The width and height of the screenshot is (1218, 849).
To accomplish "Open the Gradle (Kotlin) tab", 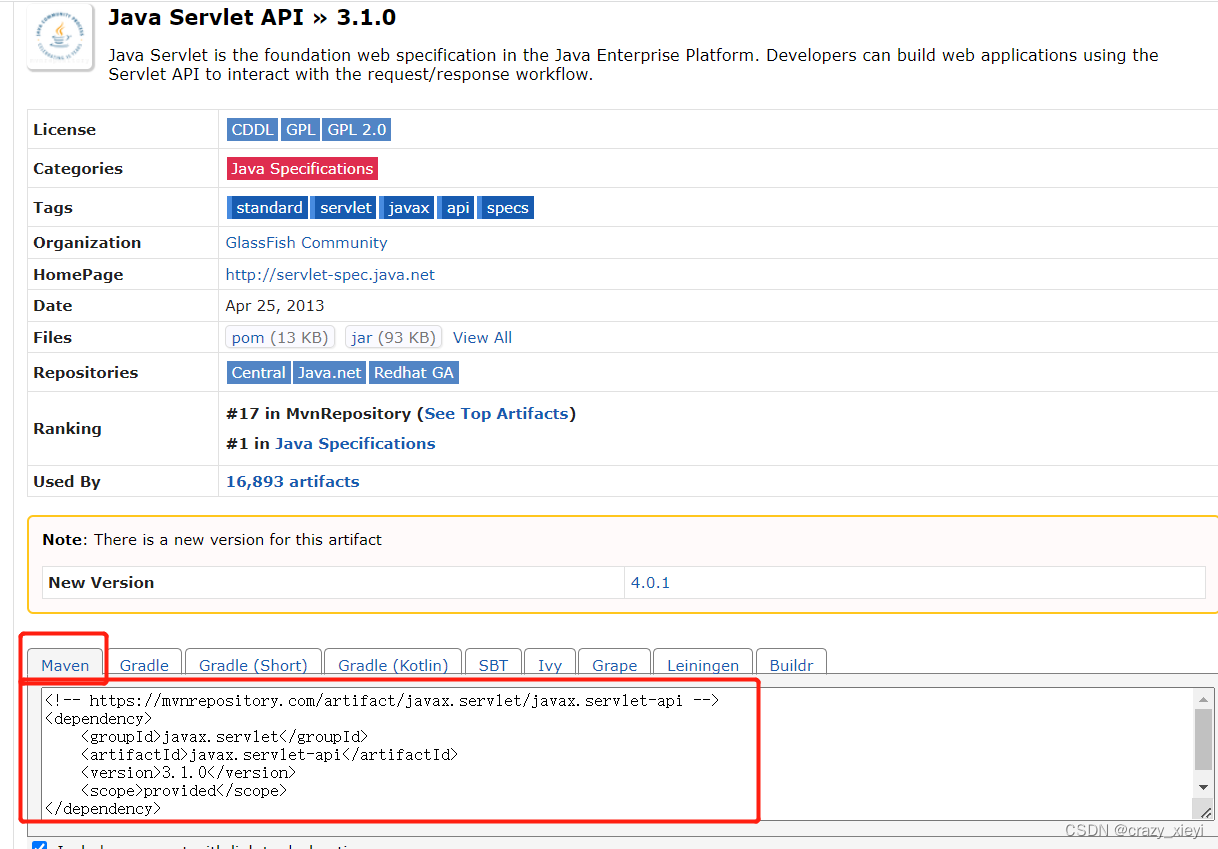I will pos(392,665).
